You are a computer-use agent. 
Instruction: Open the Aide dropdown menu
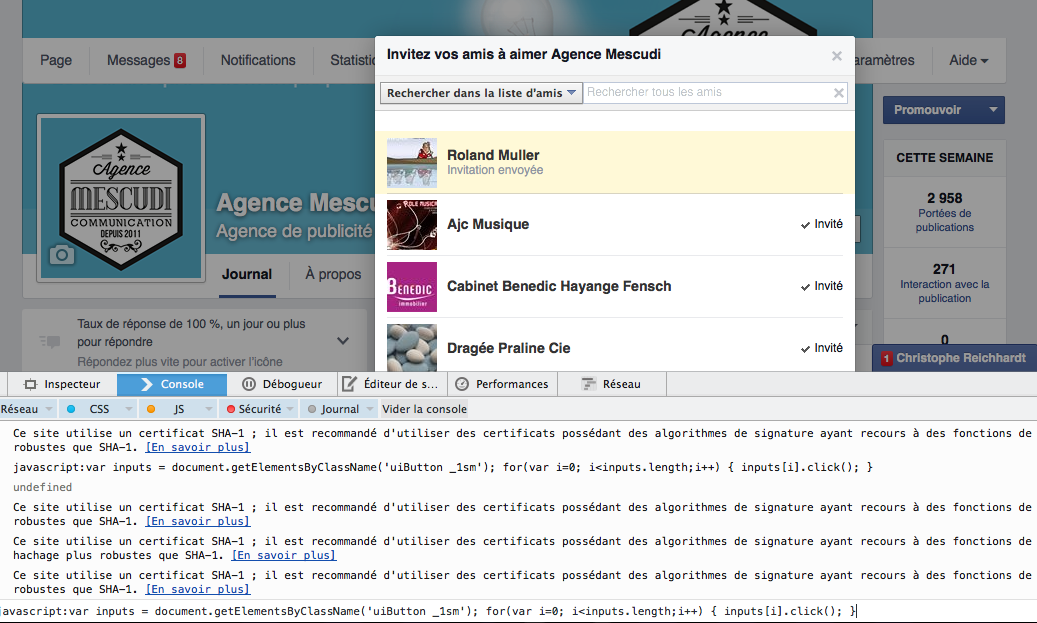click(x=968, y=60)
